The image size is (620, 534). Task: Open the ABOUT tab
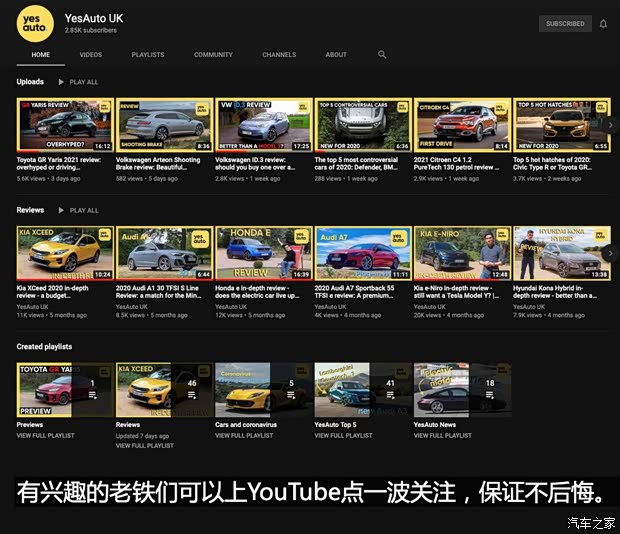(336, 55)
